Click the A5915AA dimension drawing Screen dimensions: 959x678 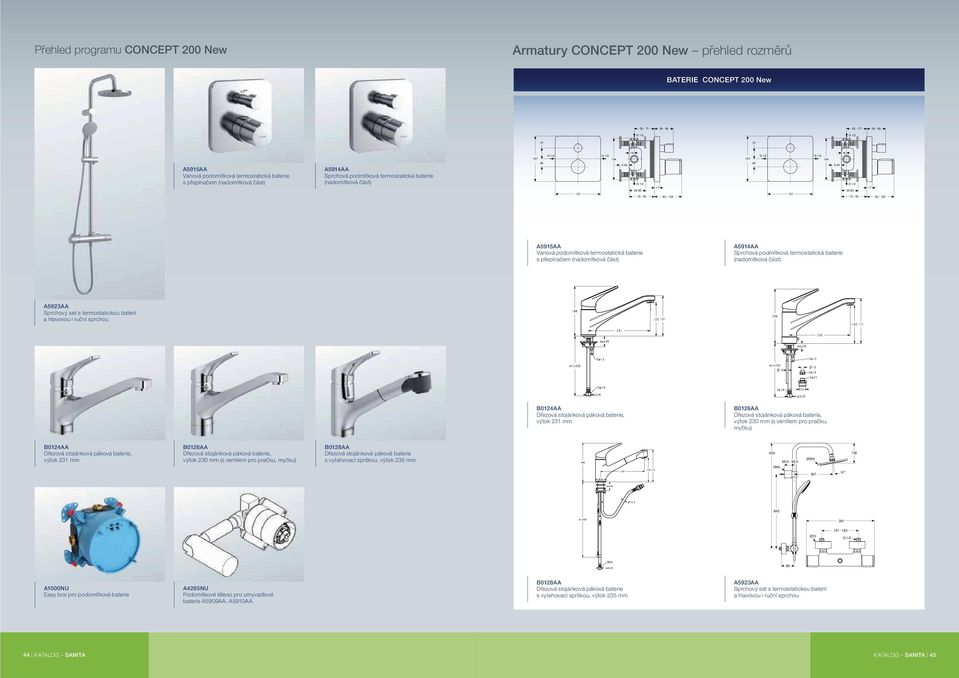607,162
